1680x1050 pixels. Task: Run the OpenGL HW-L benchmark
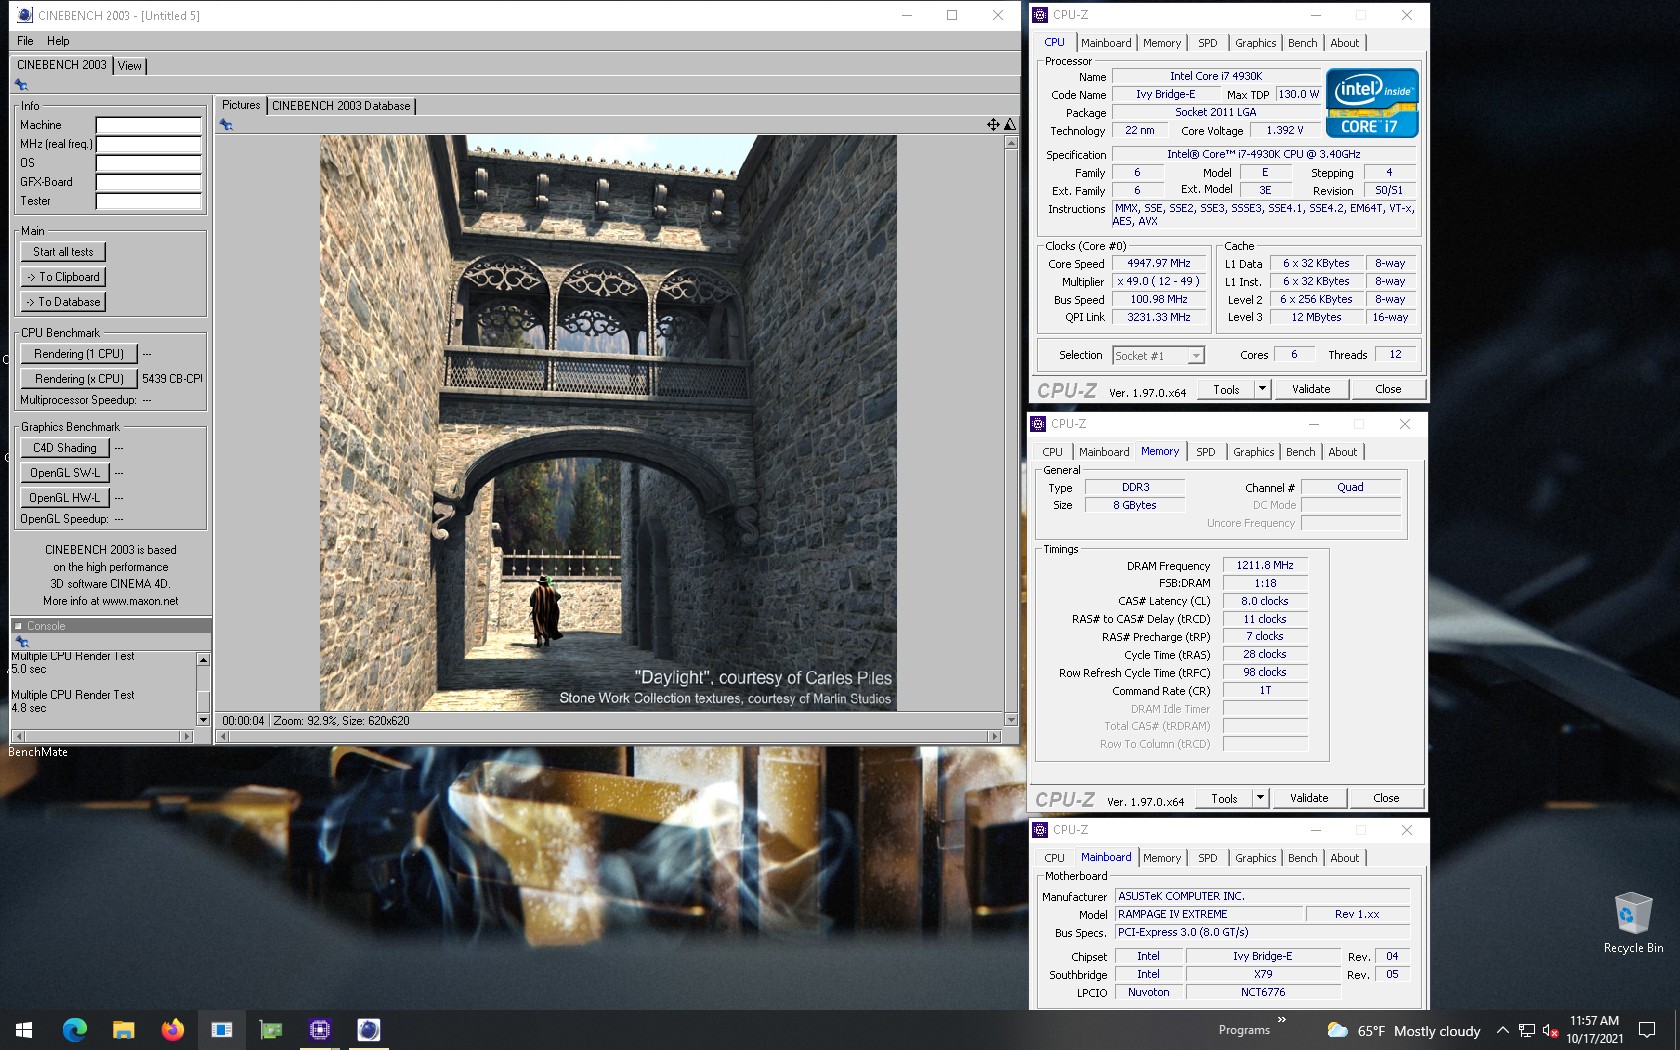pos(64,498)
